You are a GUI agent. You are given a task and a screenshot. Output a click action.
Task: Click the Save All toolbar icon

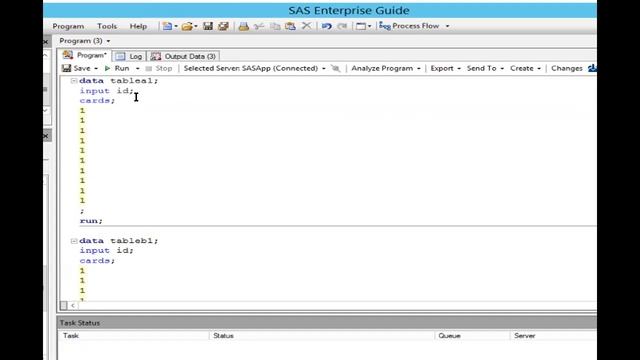pyautogui.click(x=223, y=26)
